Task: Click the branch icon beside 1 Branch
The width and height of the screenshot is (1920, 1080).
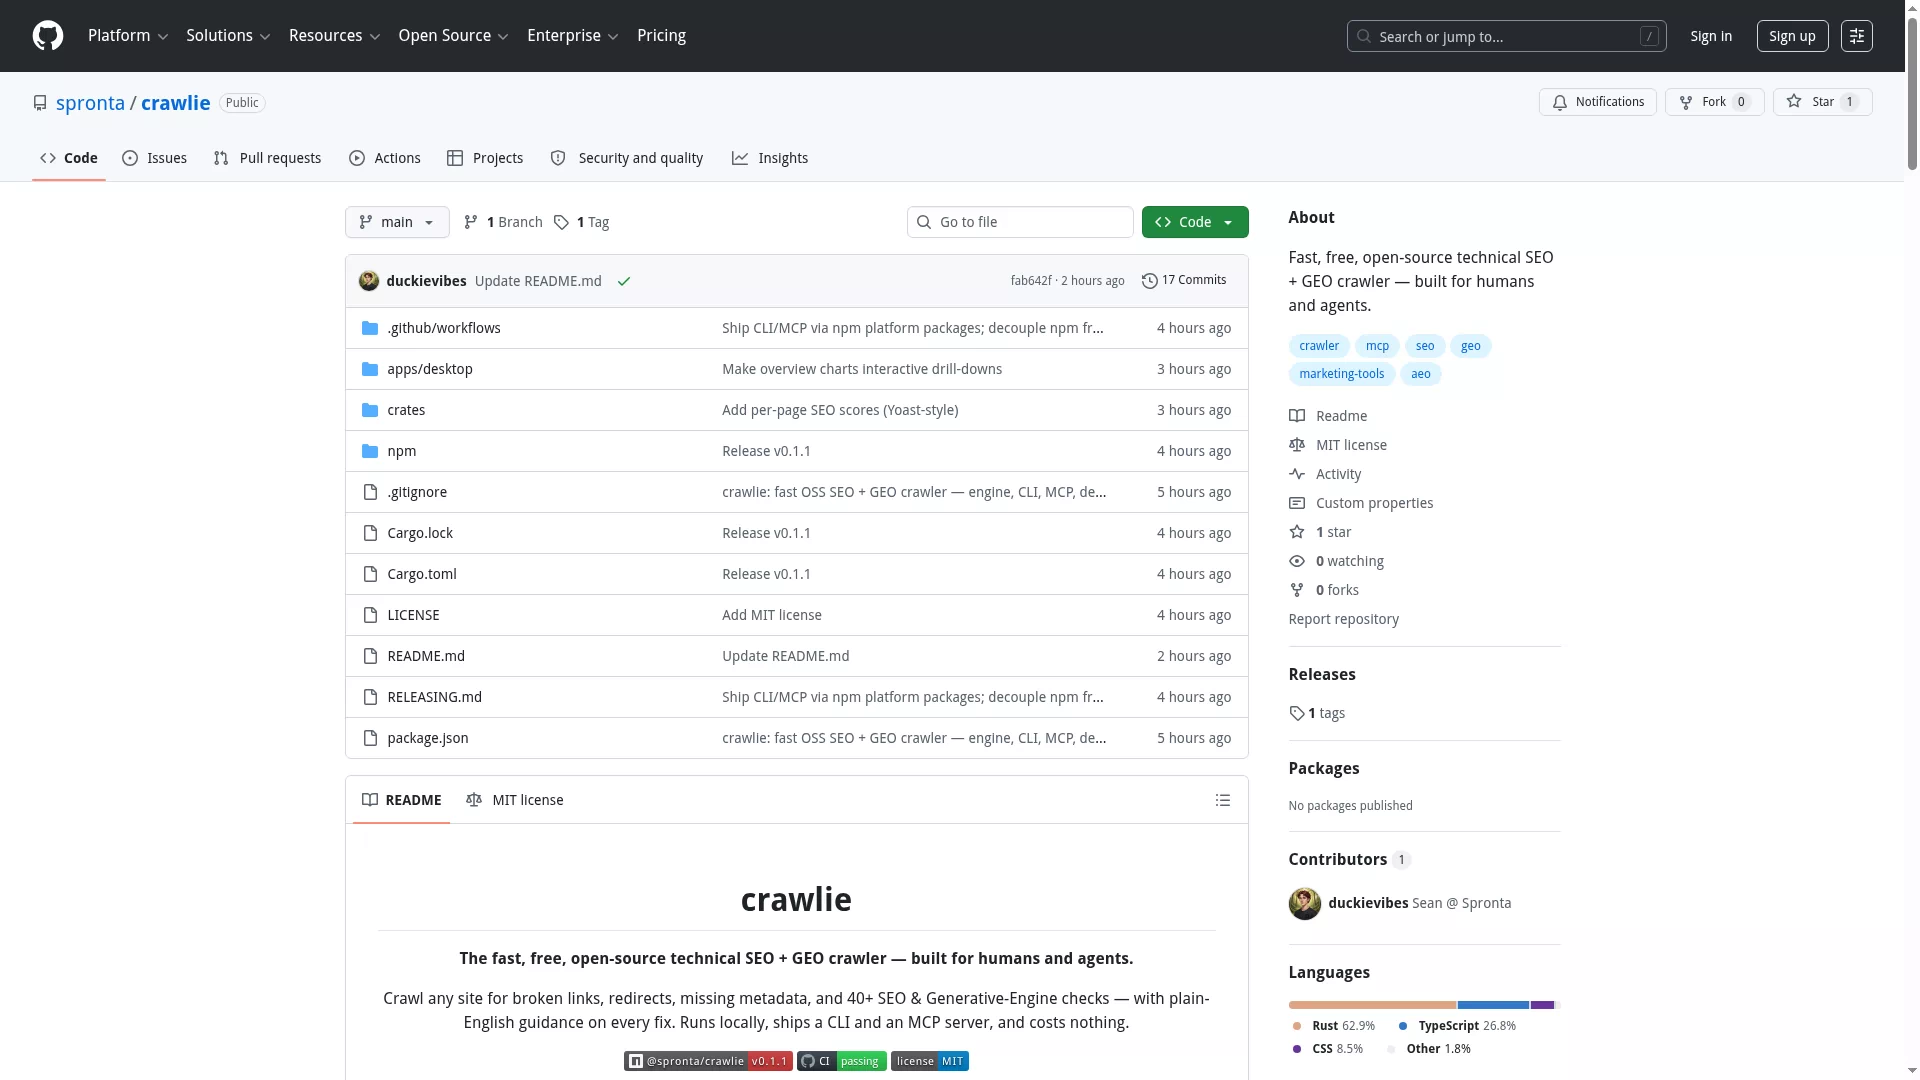Action: coord(471,222)
